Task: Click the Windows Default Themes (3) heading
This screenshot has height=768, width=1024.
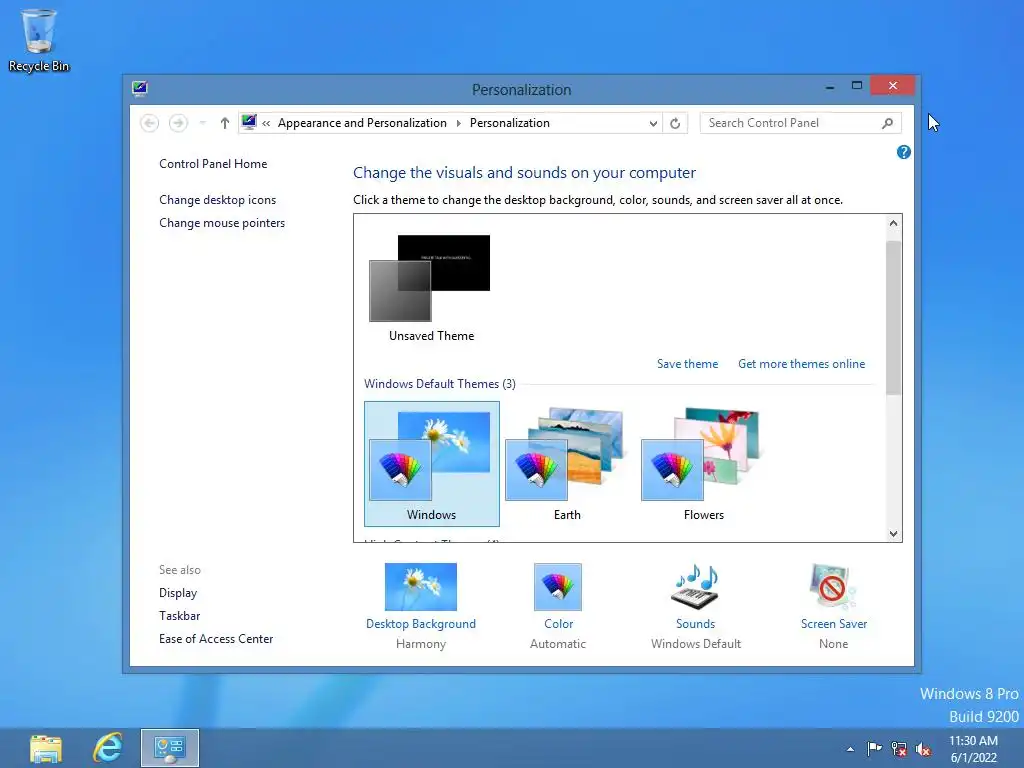Action: (440, 384)
